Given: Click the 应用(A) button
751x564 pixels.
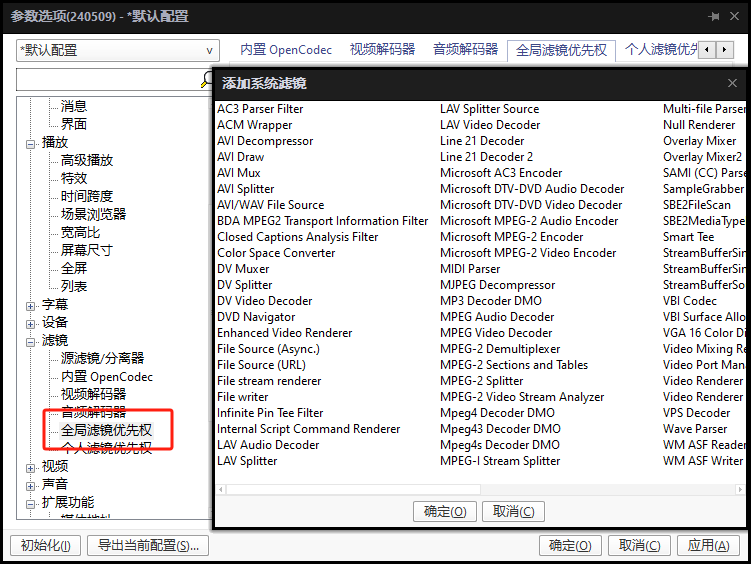Looking at the screenshot, I should (x=708, y=545).
